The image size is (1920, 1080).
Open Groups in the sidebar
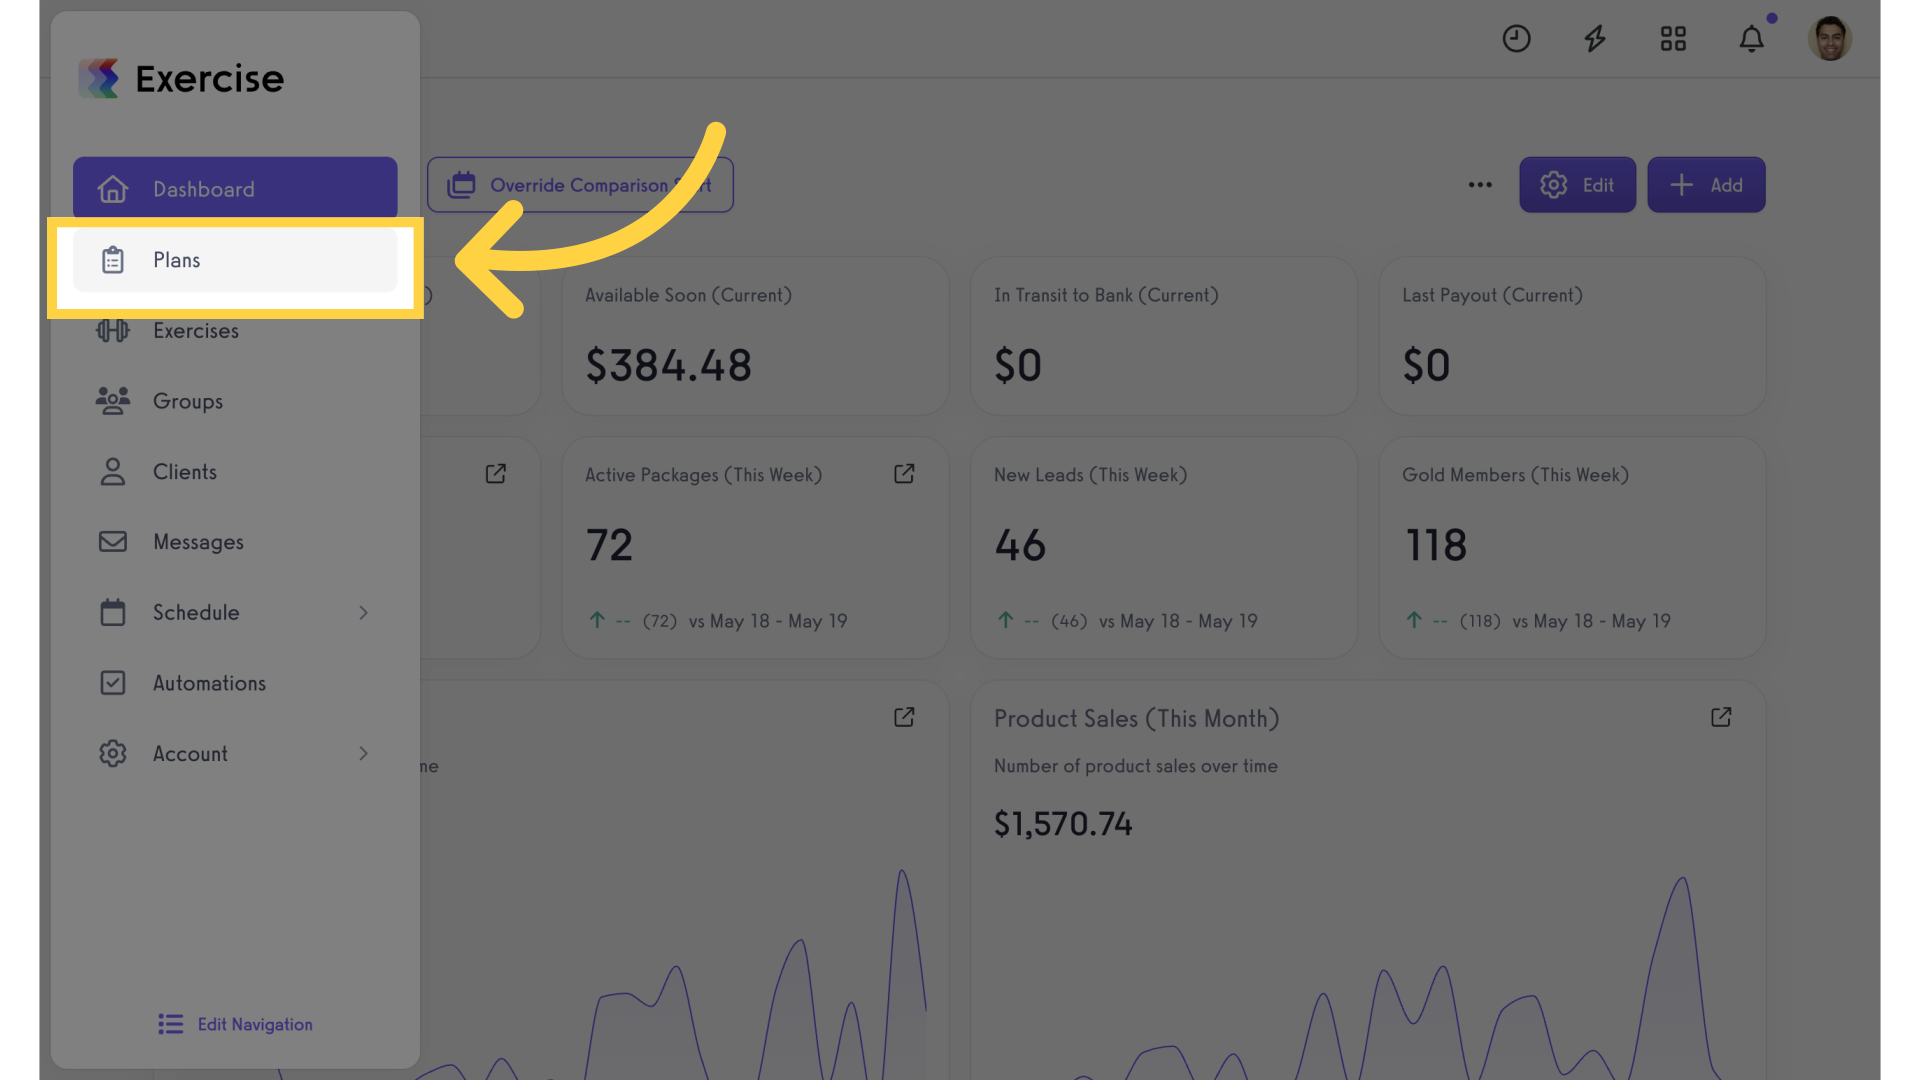tap(235, 401)
